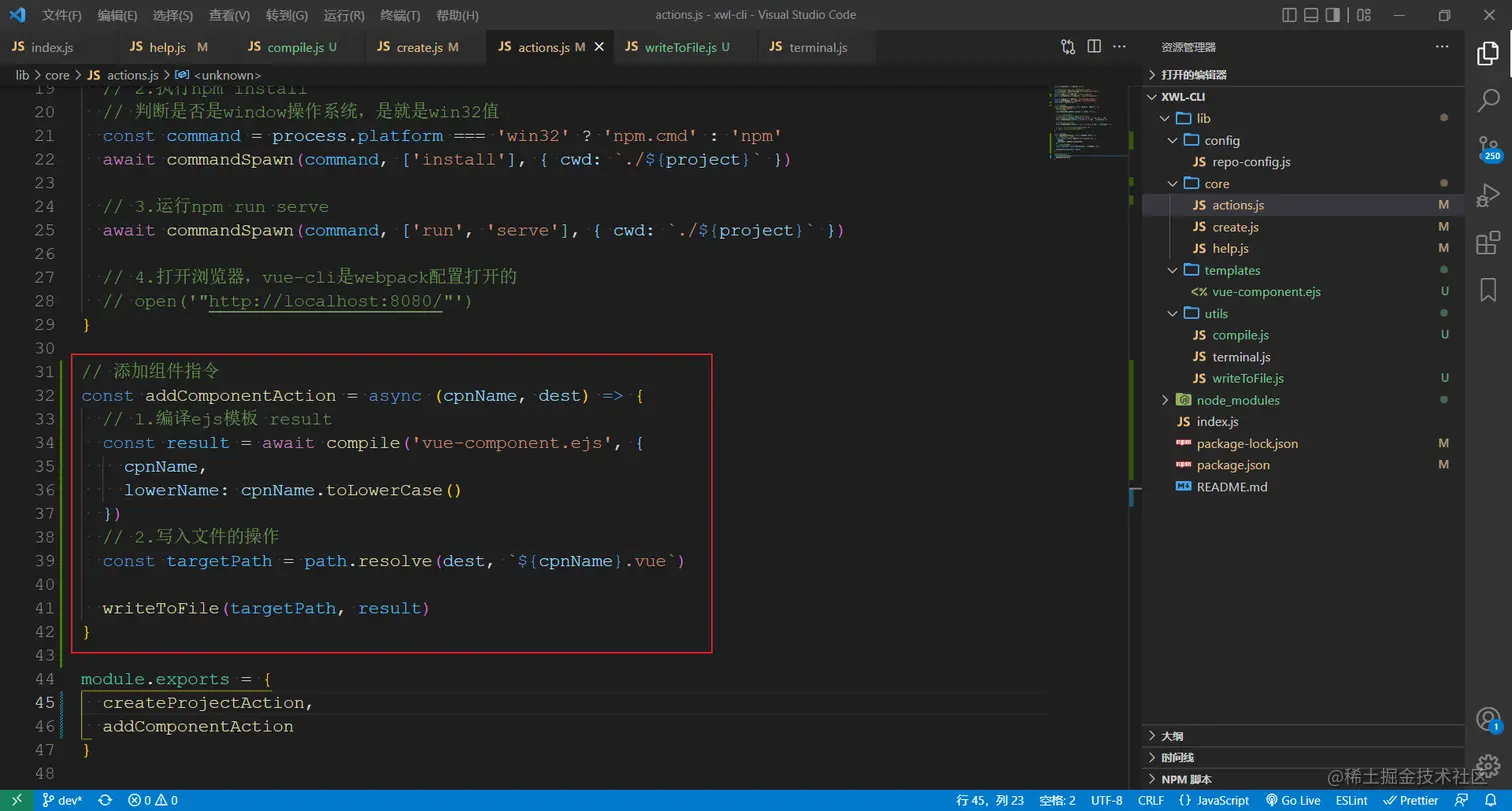Click the Accounts icon in activity bar
This screenshot has width=1512, height=811.
1488,720
